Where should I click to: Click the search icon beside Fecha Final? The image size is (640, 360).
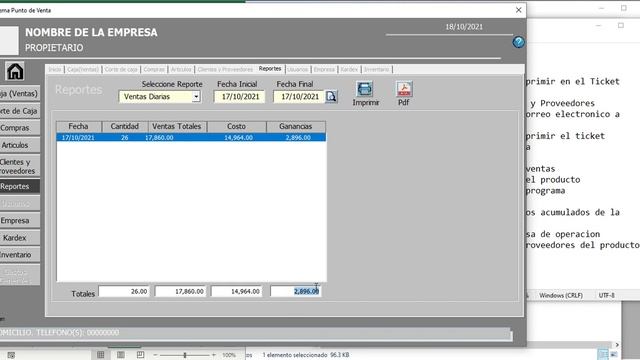coord(331,97)
